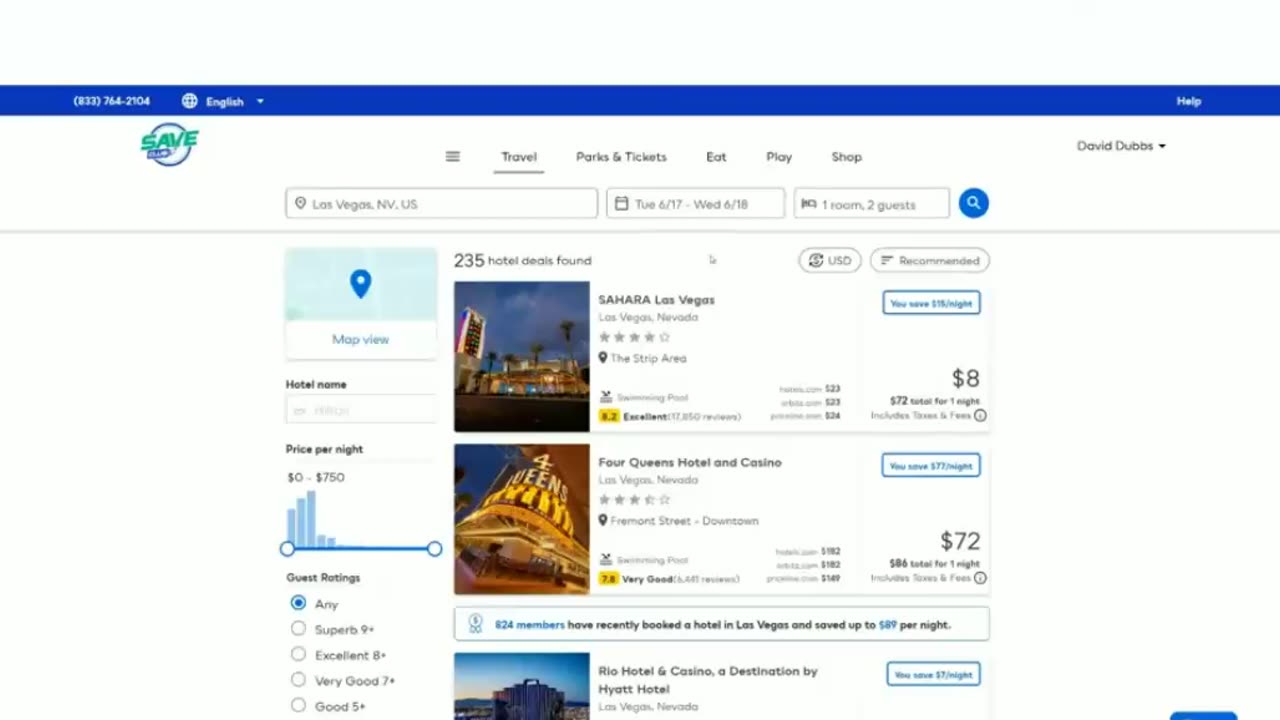
Task: Click the Save Club logo
Action: 169,145
